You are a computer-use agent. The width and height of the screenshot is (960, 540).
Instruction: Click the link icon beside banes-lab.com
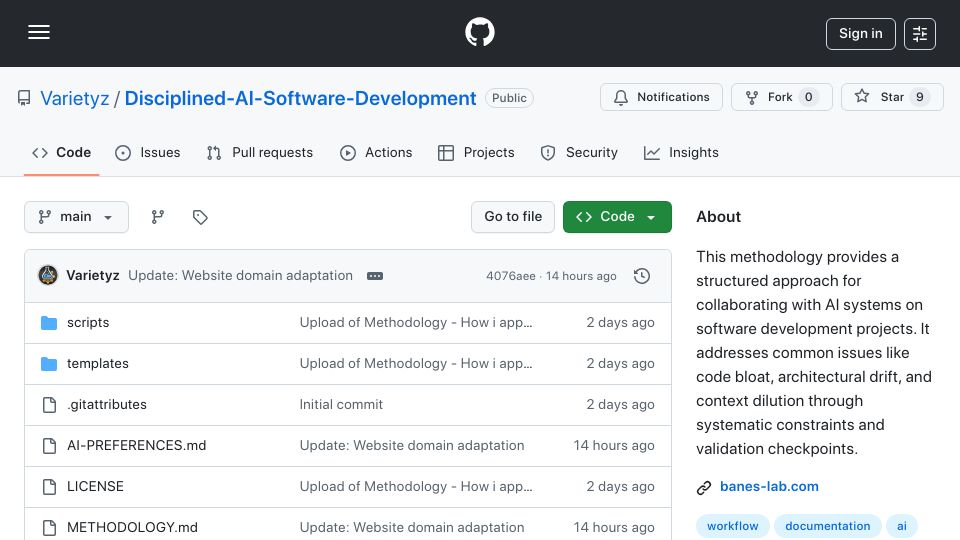click(703, 487)
